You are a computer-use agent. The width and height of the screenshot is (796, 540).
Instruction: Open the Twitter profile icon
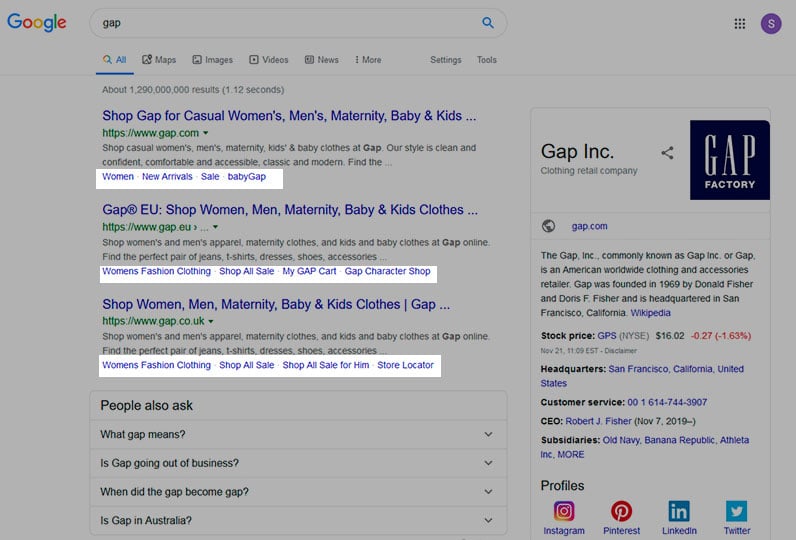pyautogui.click(x=737, y=511)
